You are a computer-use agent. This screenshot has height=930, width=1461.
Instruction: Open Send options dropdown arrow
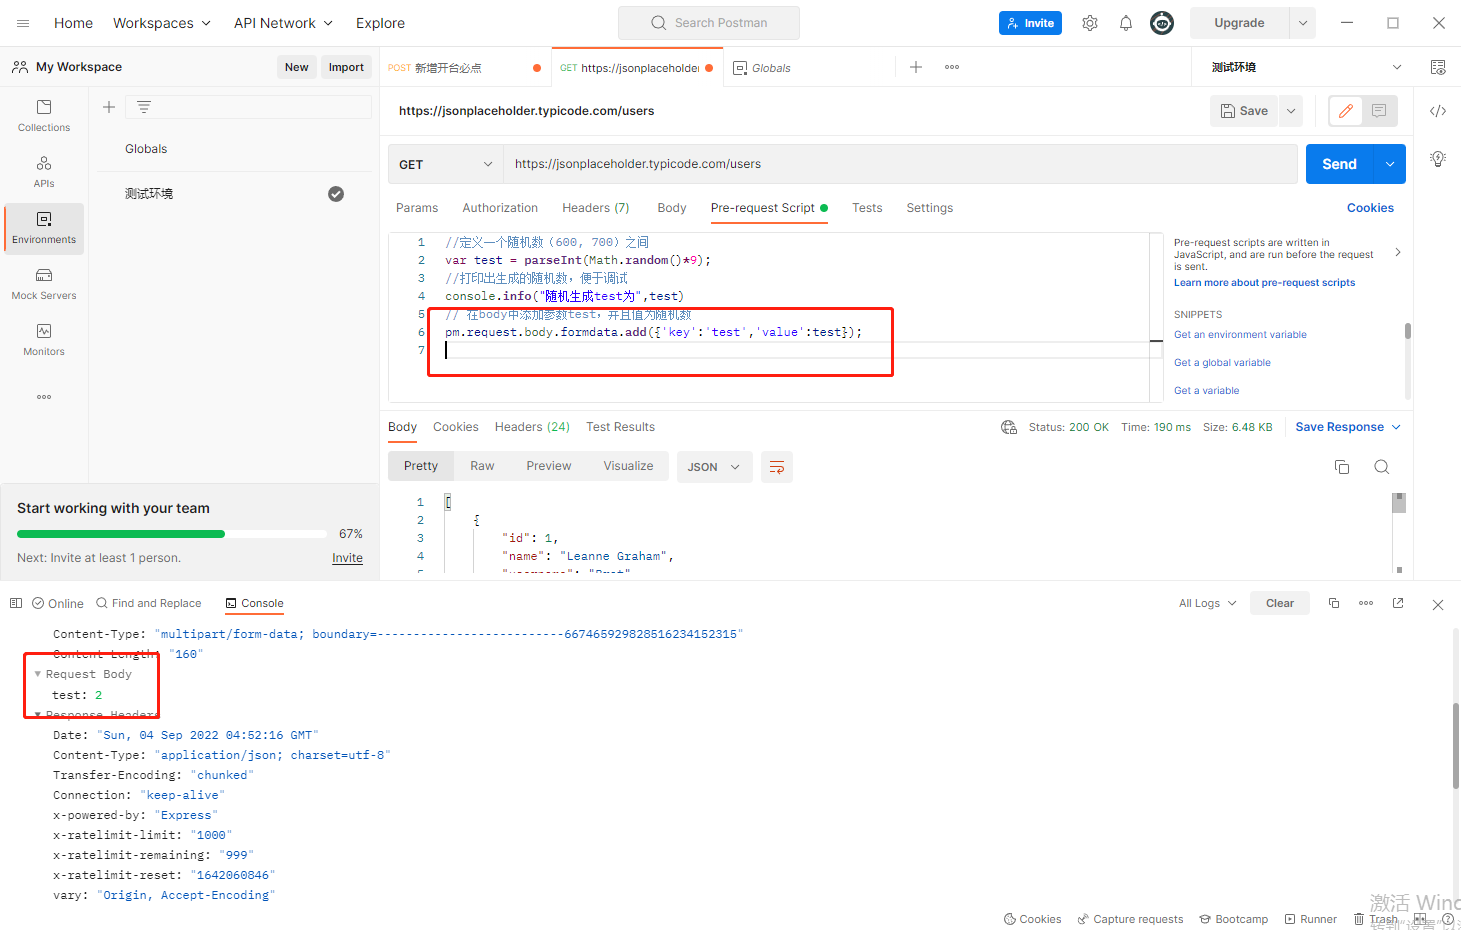pyautogui.click(x=1390, y=164)
